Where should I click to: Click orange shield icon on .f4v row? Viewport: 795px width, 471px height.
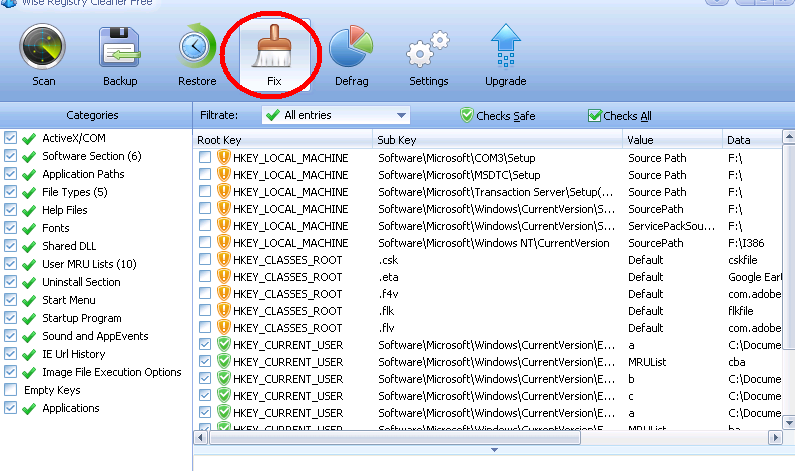[x=224, y=293]
